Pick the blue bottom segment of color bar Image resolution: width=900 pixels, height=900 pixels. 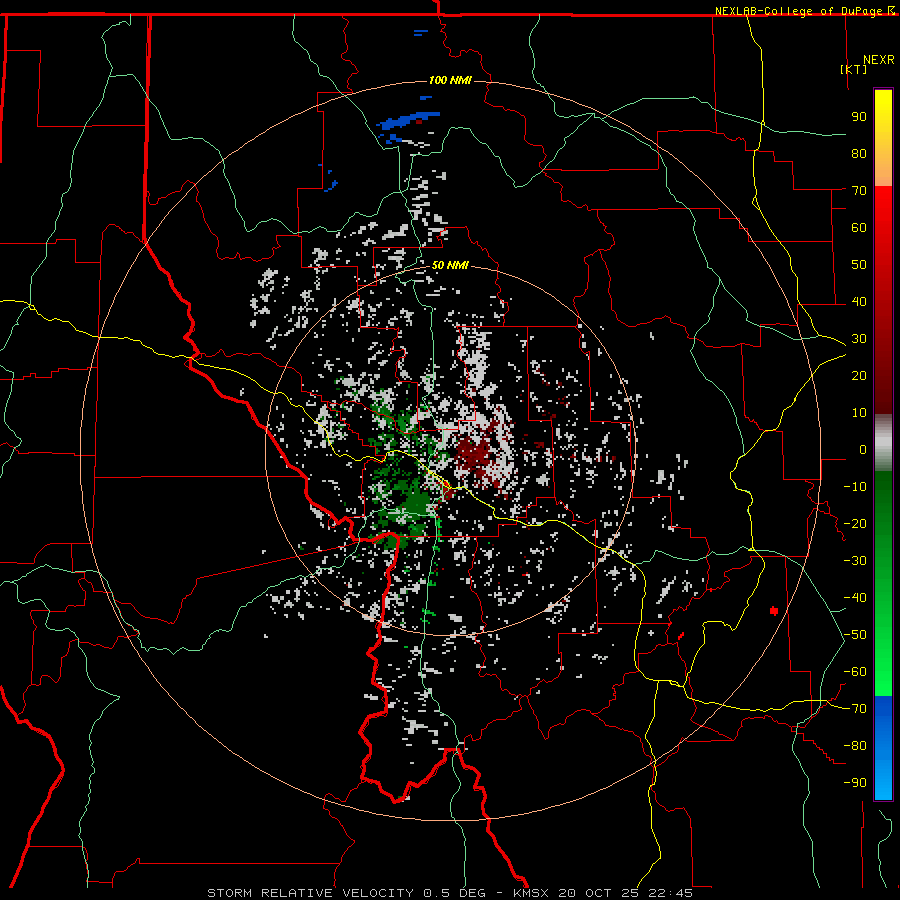(883, 747)
